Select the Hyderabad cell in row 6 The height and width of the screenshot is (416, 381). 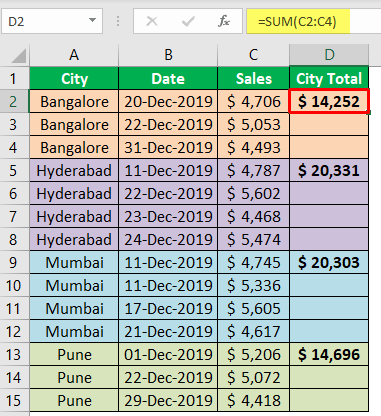click(x=74, y=194)
